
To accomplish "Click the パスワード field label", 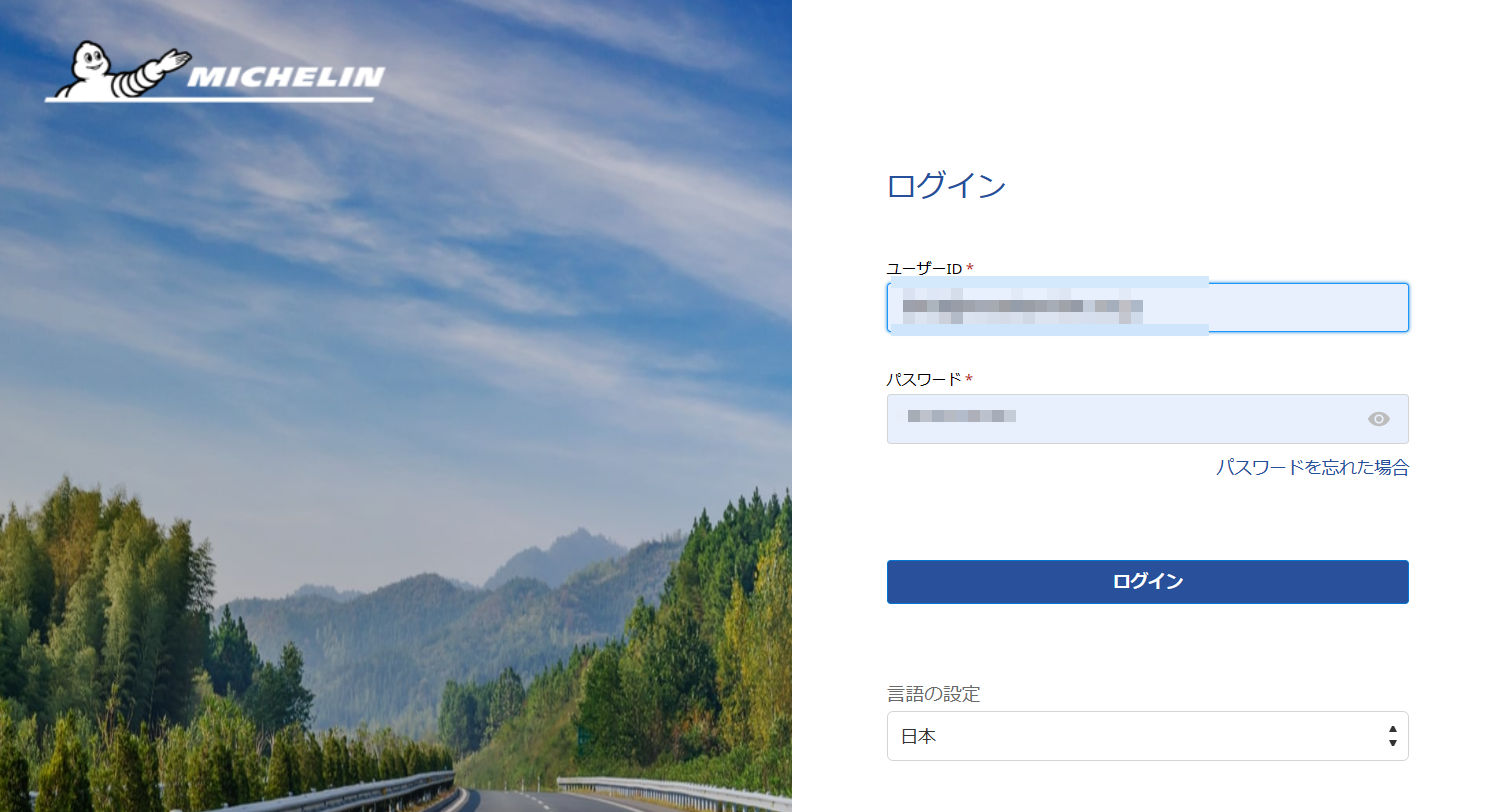I will pos(924,379).
